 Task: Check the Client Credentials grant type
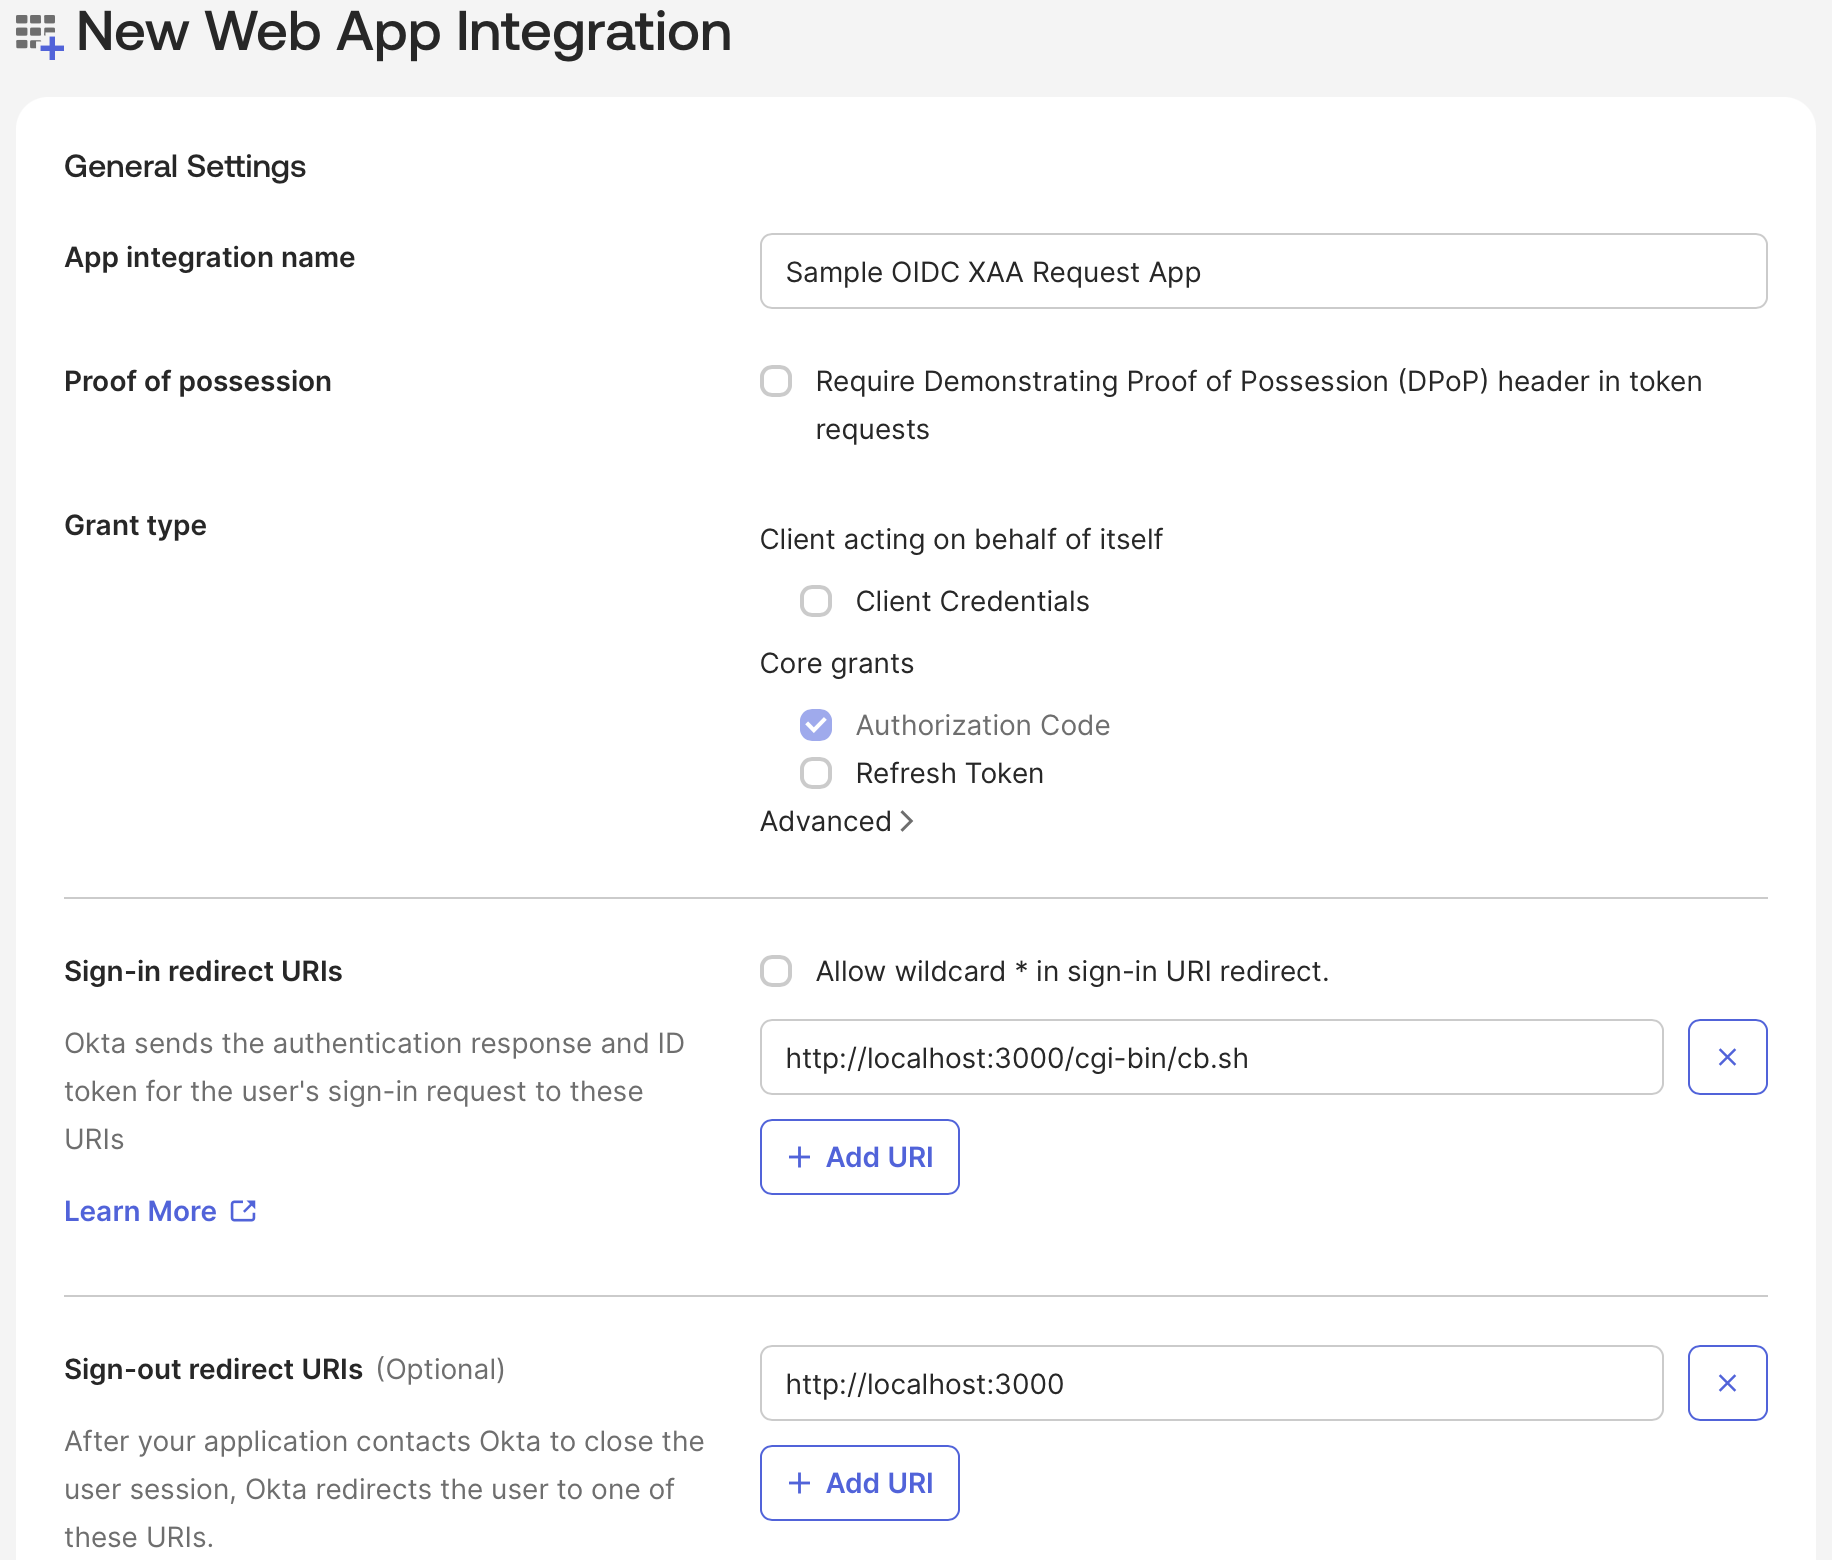pyautogui.click(x=816, y=601)
